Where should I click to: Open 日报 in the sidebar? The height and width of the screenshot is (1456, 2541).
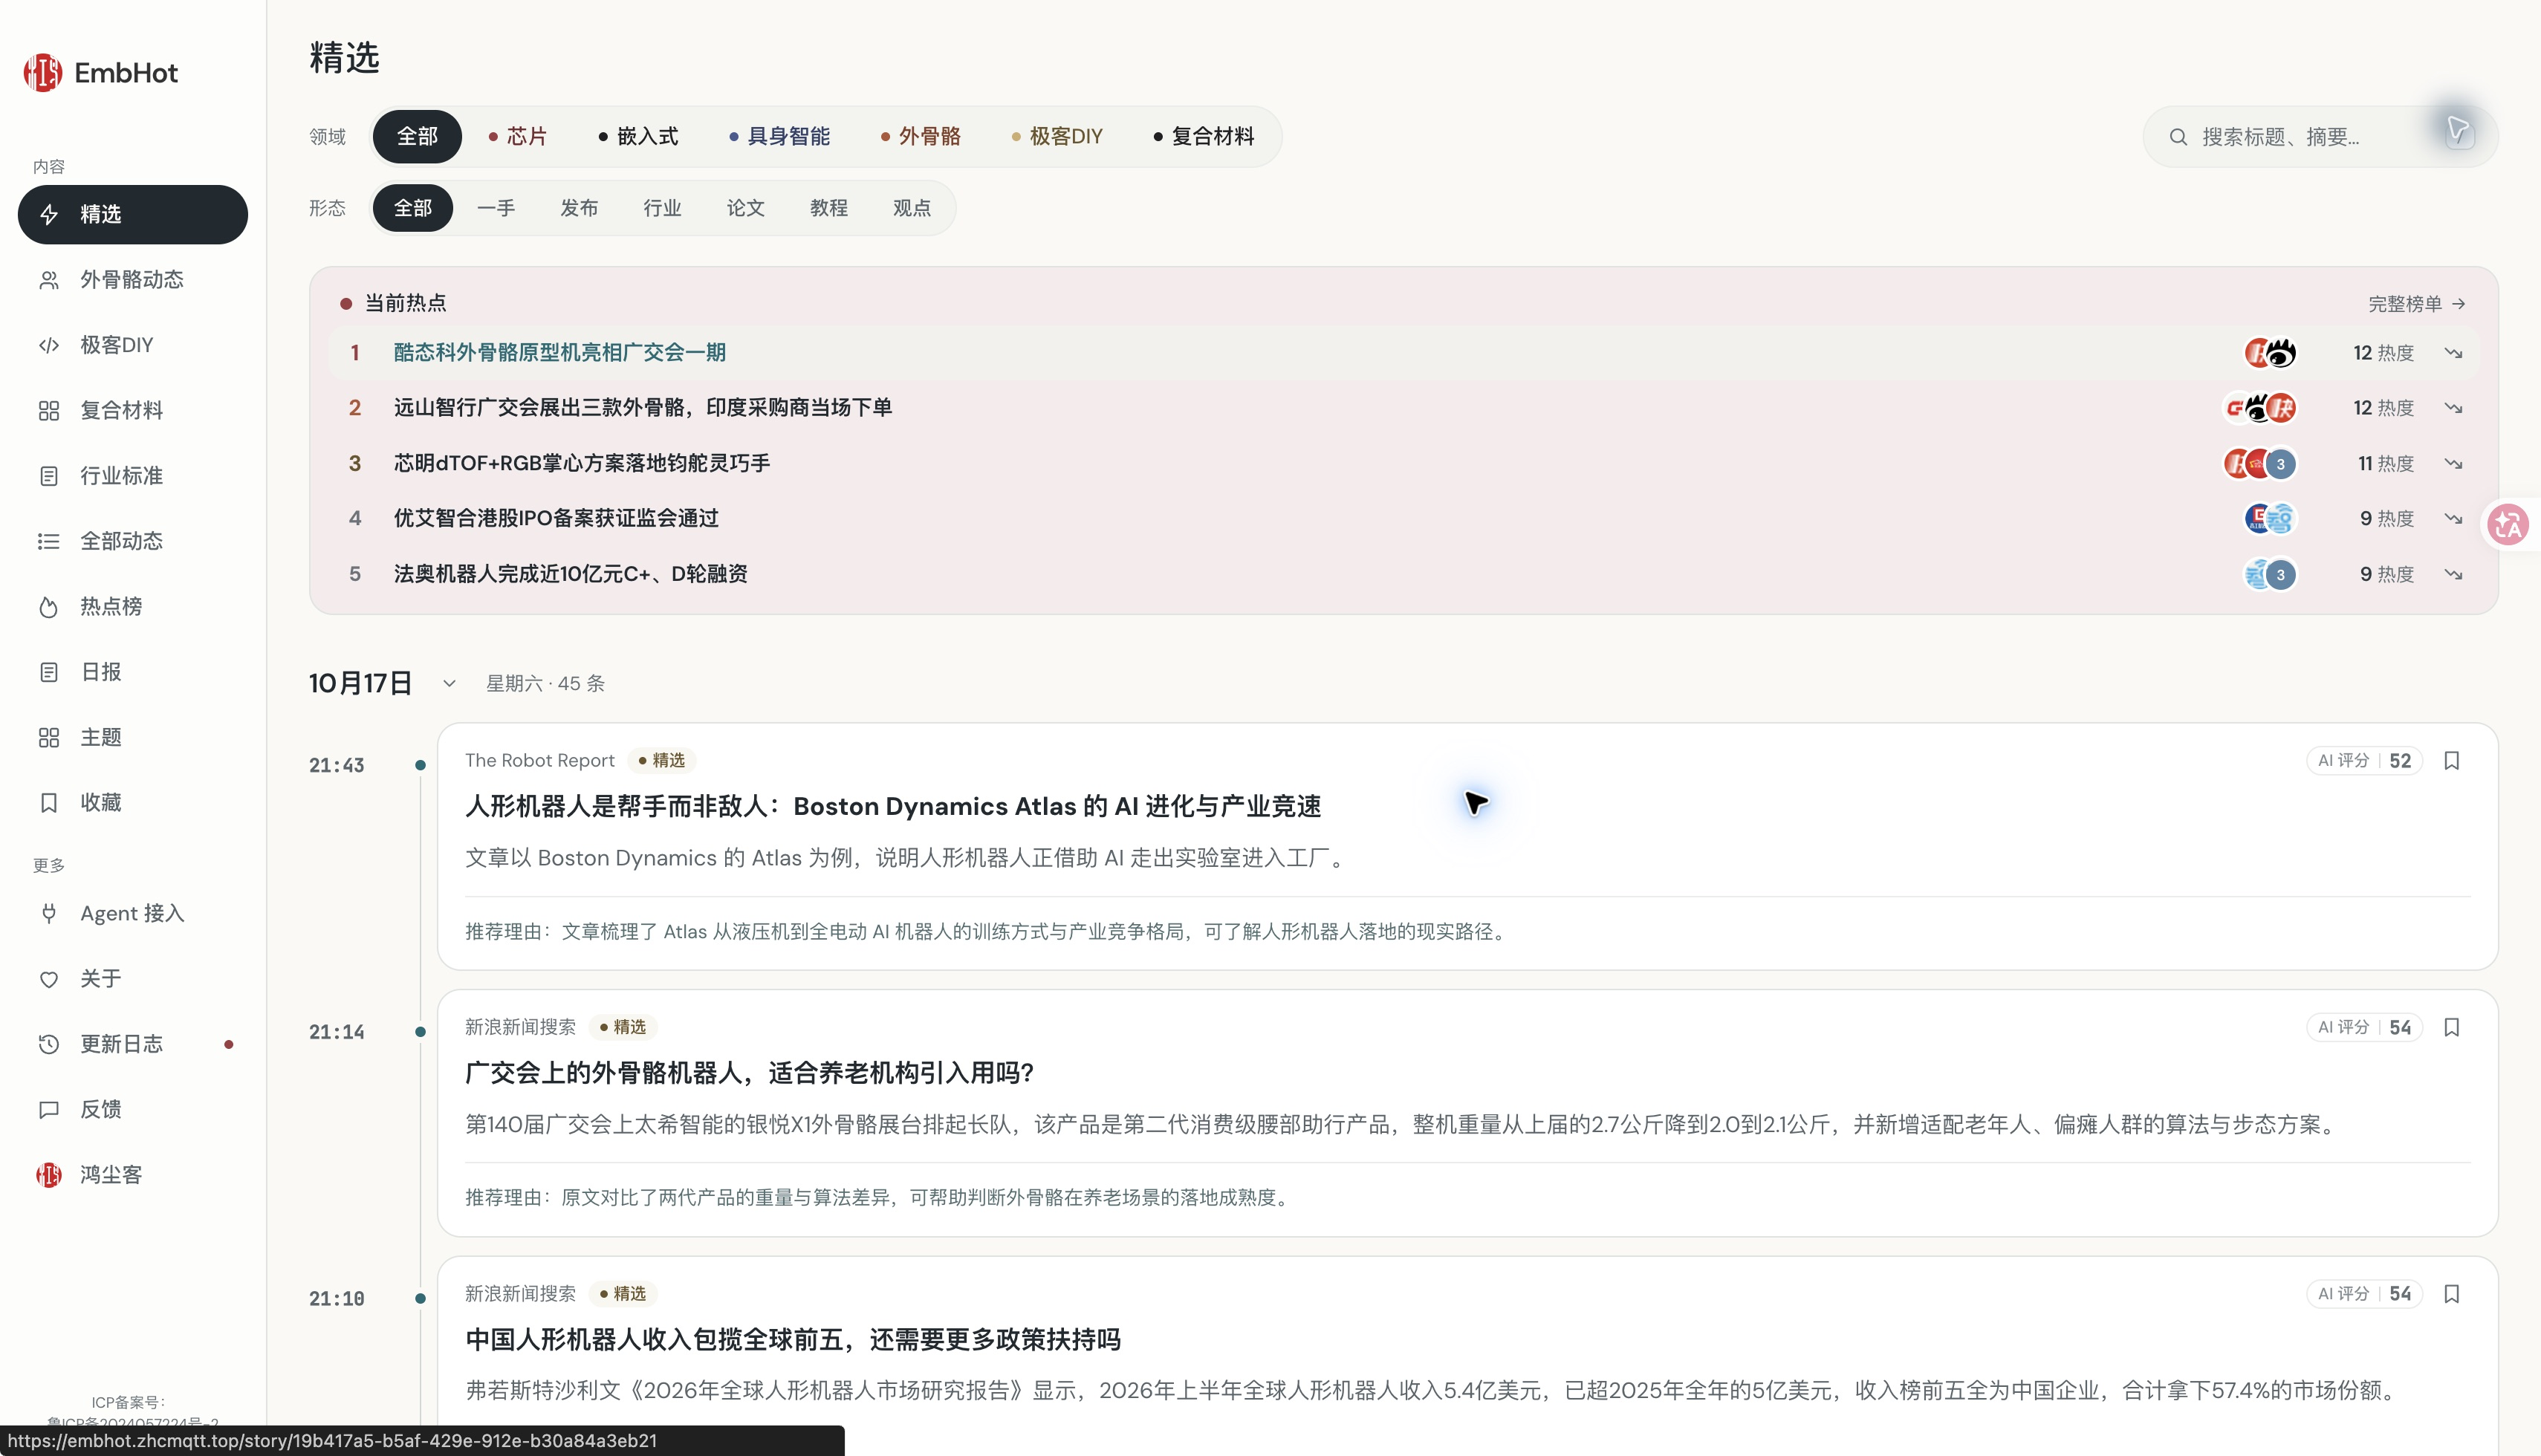coord(132,672)
